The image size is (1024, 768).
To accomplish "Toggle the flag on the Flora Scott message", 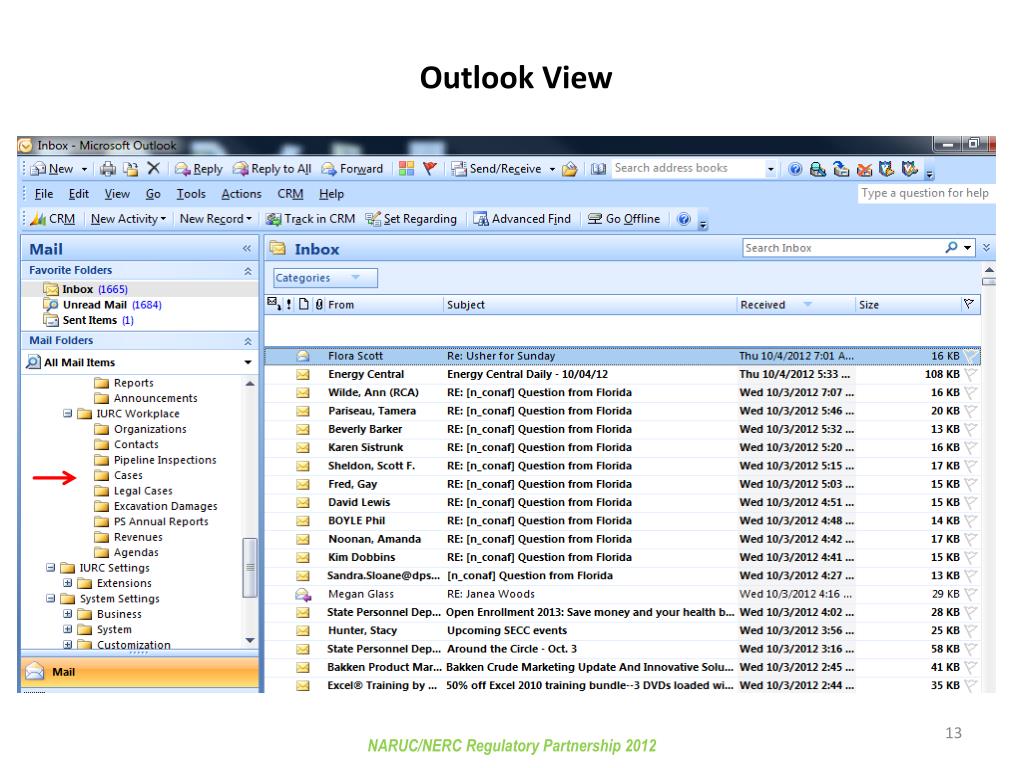I will point(971,356).
